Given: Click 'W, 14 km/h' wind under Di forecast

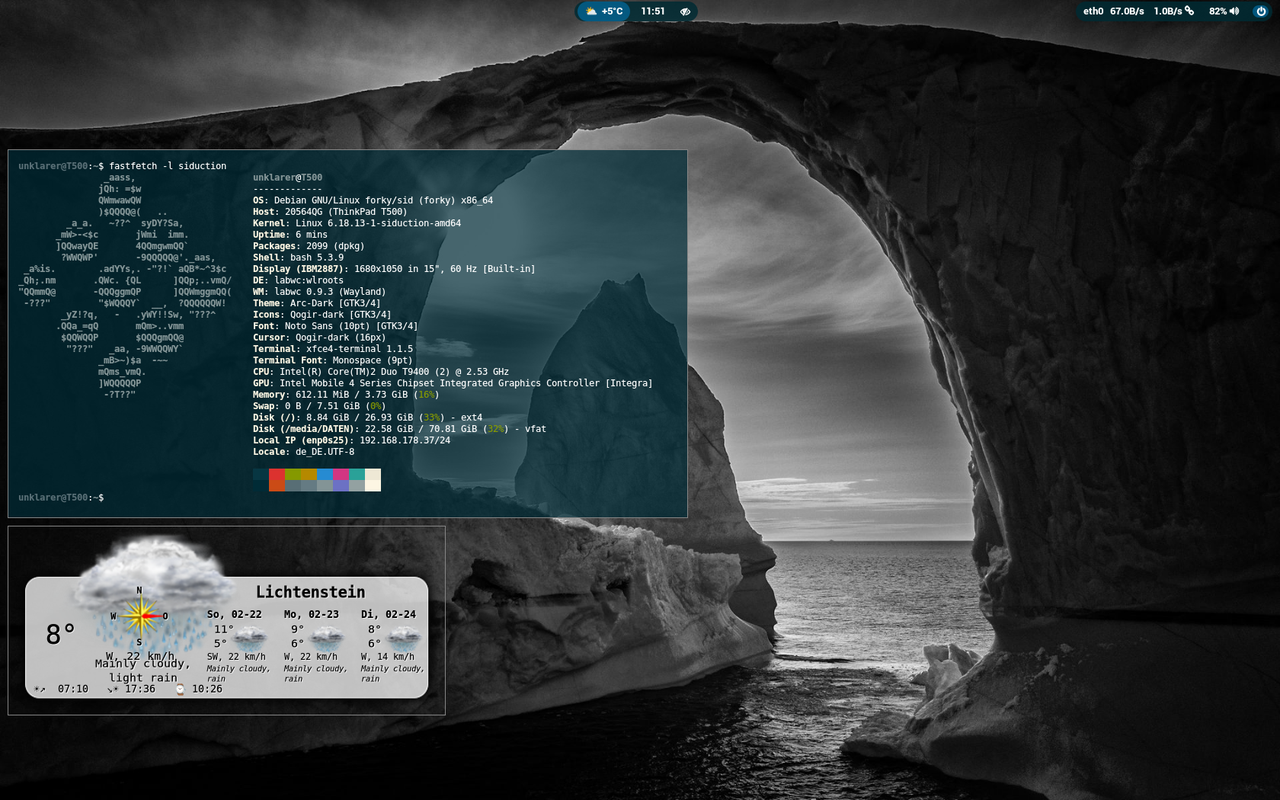Looking at the screenshot, I should (x=389, y=656).
